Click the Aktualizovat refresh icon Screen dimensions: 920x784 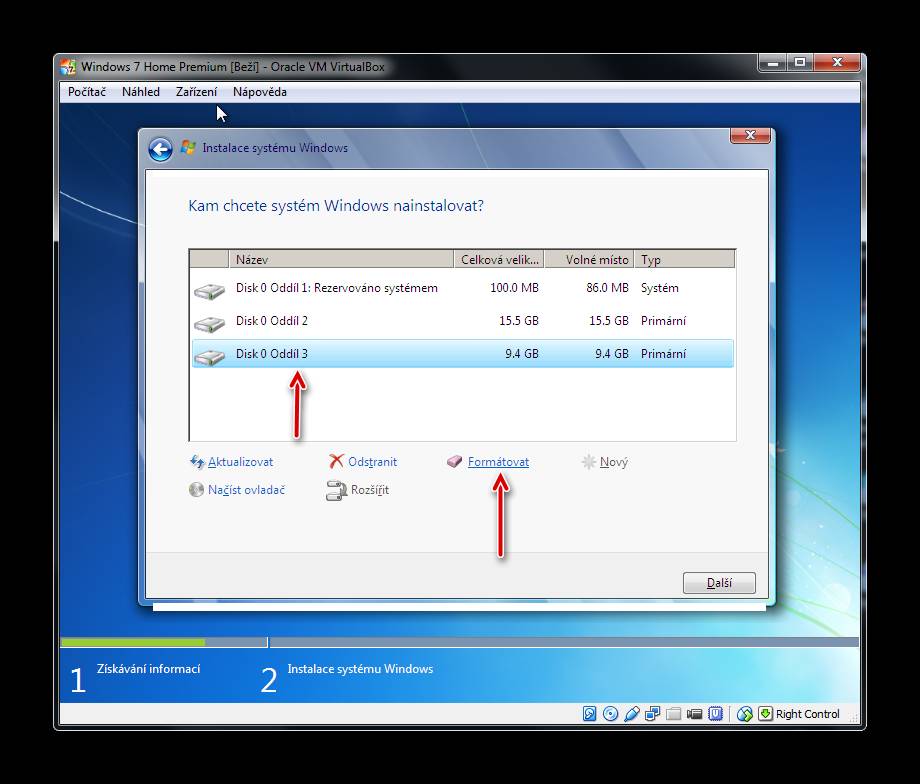click(197, 462)
